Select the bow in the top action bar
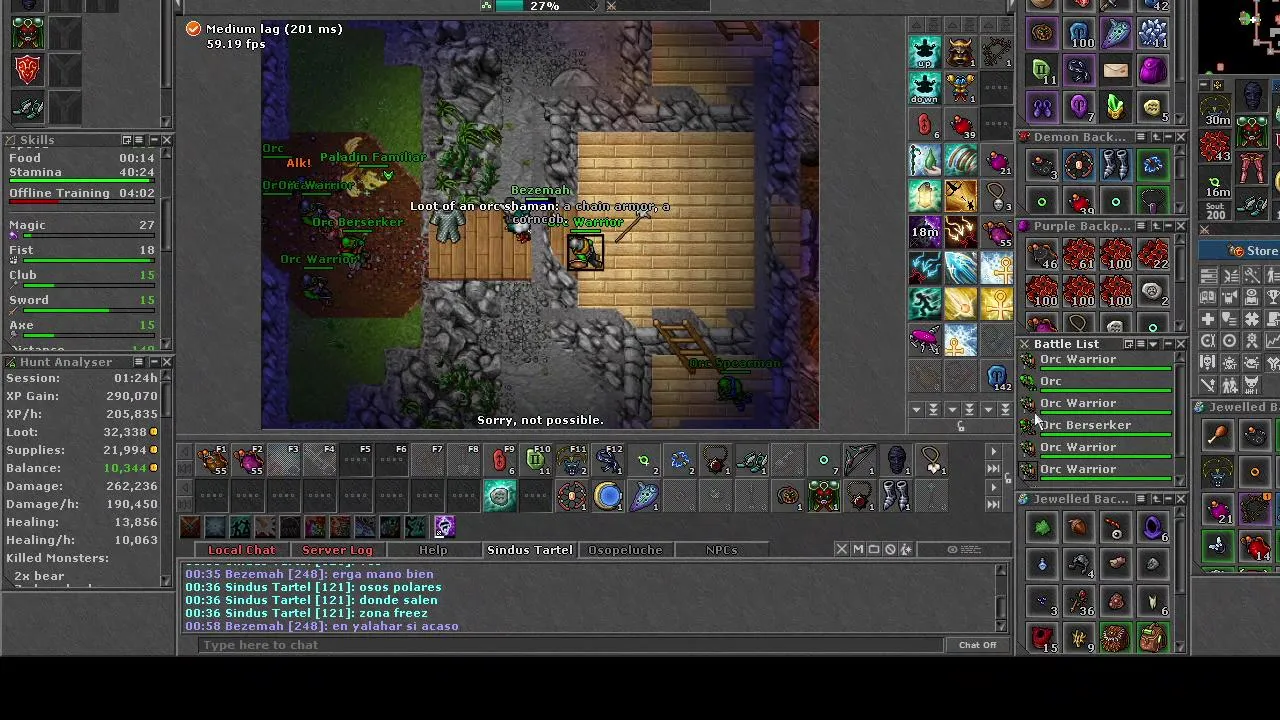 tap(859, 460)
